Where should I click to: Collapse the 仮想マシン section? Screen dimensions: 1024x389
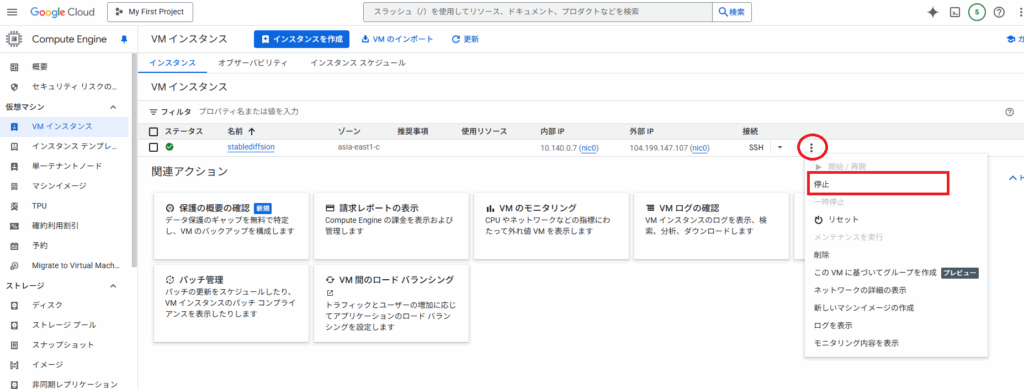coord(113,106)
